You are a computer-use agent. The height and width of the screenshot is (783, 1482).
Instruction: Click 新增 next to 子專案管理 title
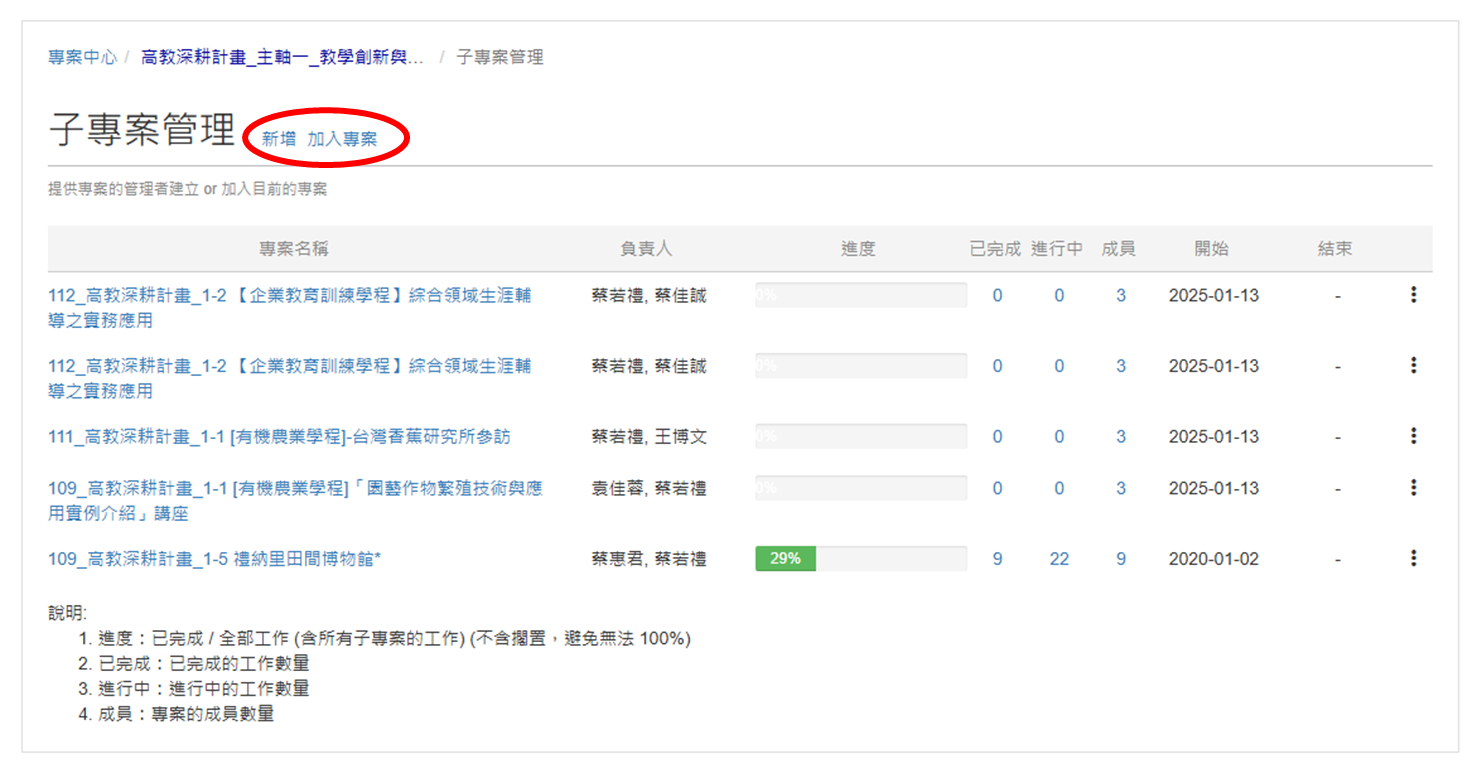click(278, 139)
